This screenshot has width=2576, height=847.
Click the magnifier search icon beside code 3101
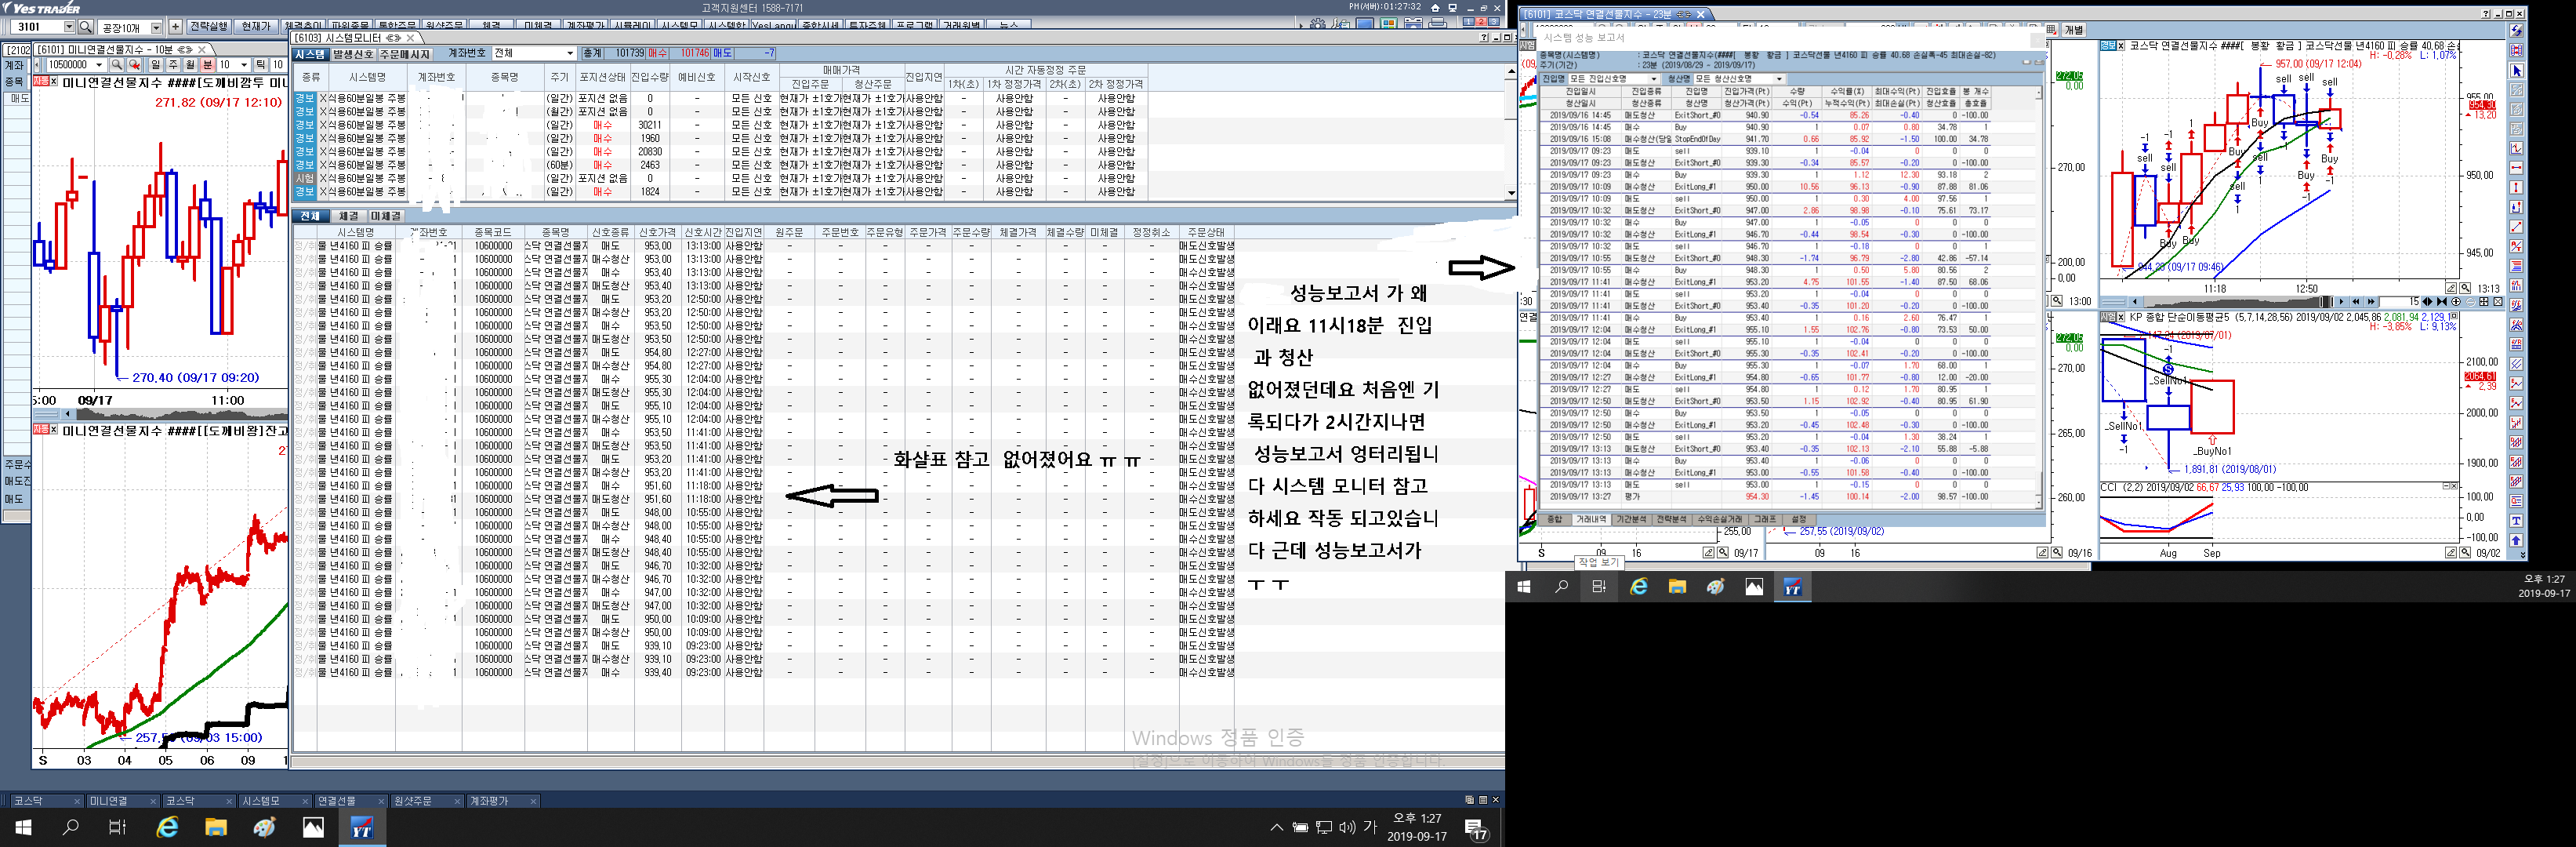click(x=86, y=27)
